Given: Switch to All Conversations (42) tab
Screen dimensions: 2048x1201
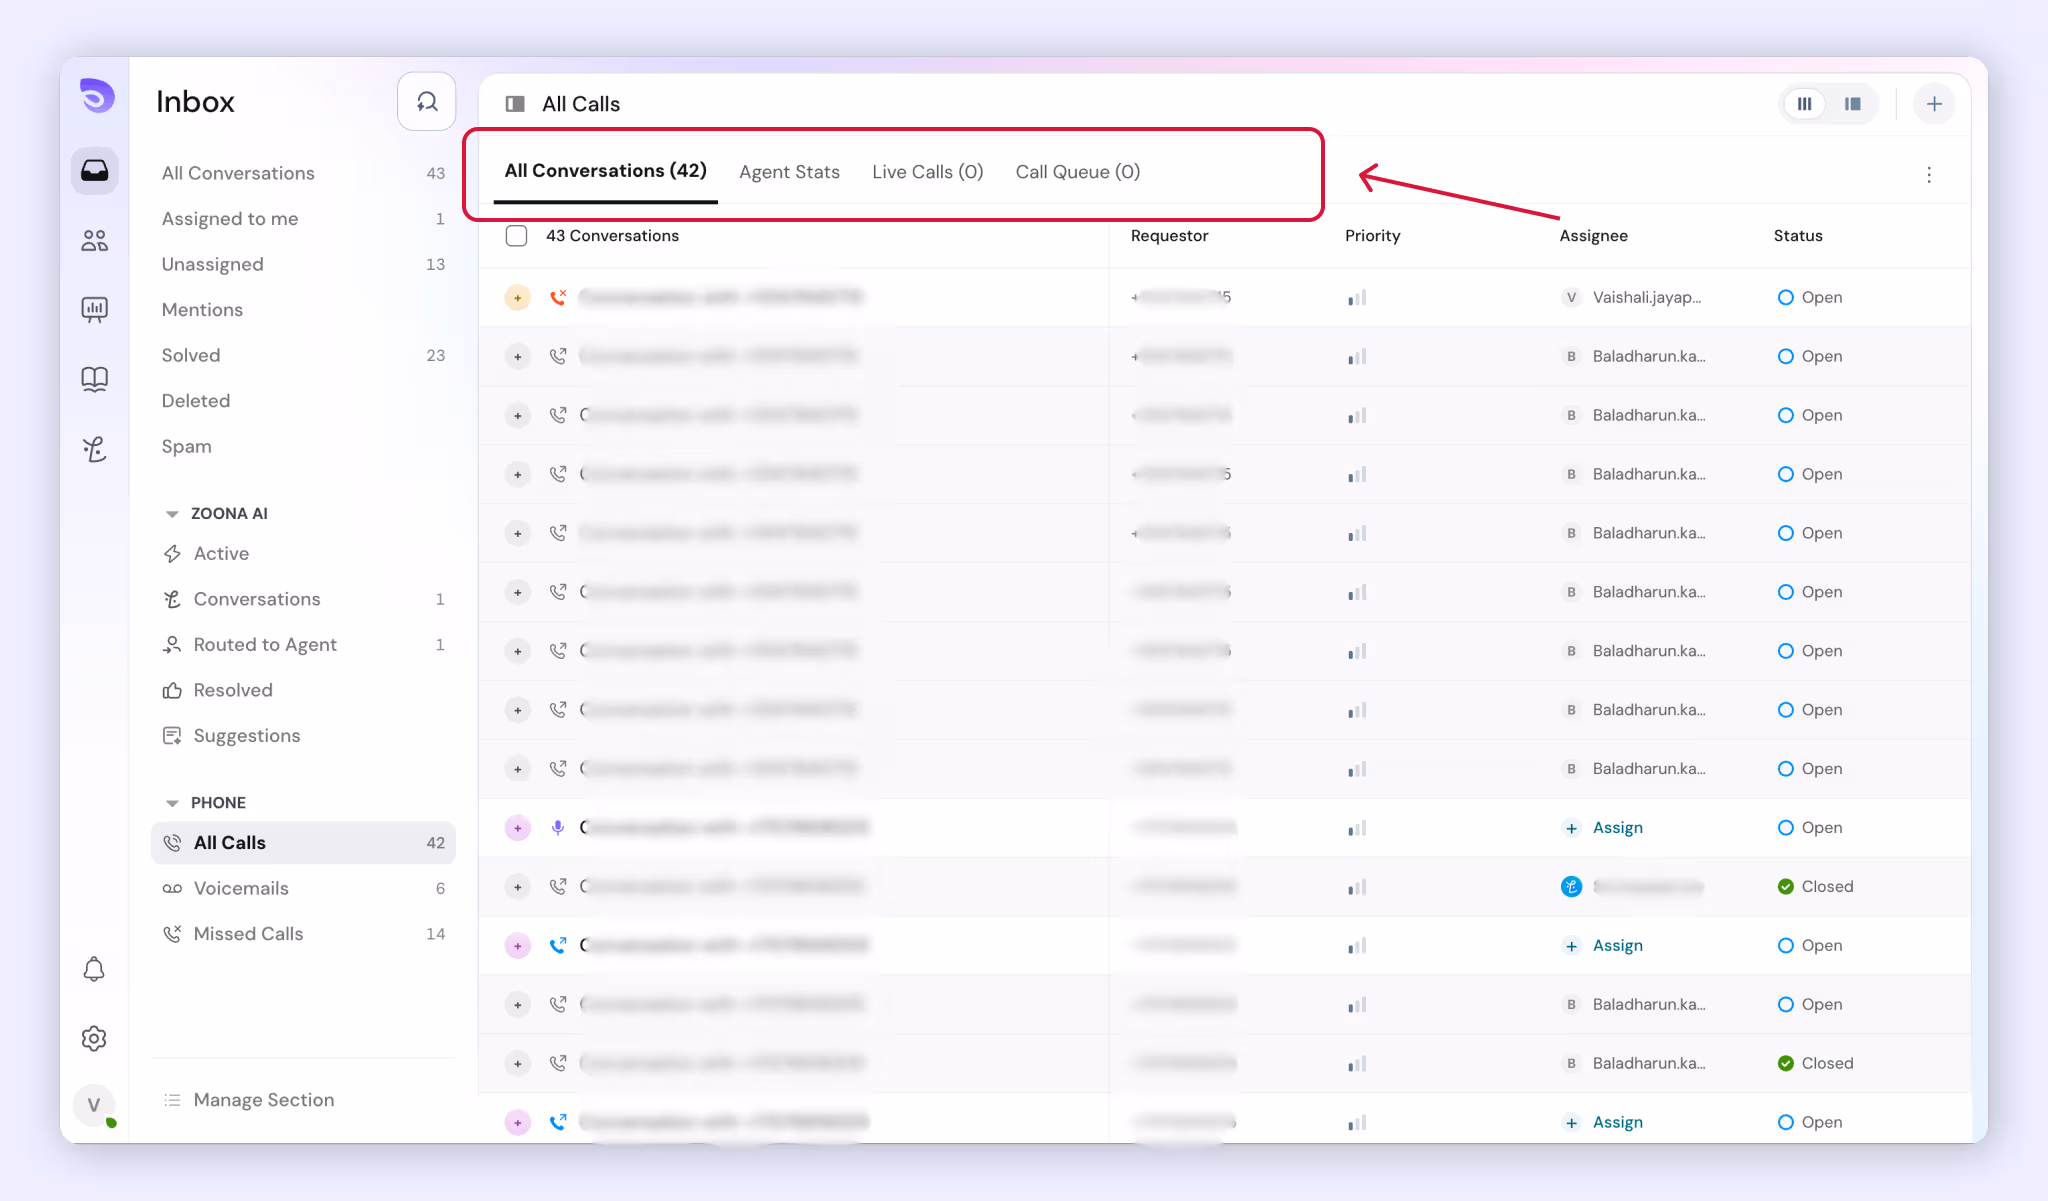Looking at the screenshot, I should [605, 171].
